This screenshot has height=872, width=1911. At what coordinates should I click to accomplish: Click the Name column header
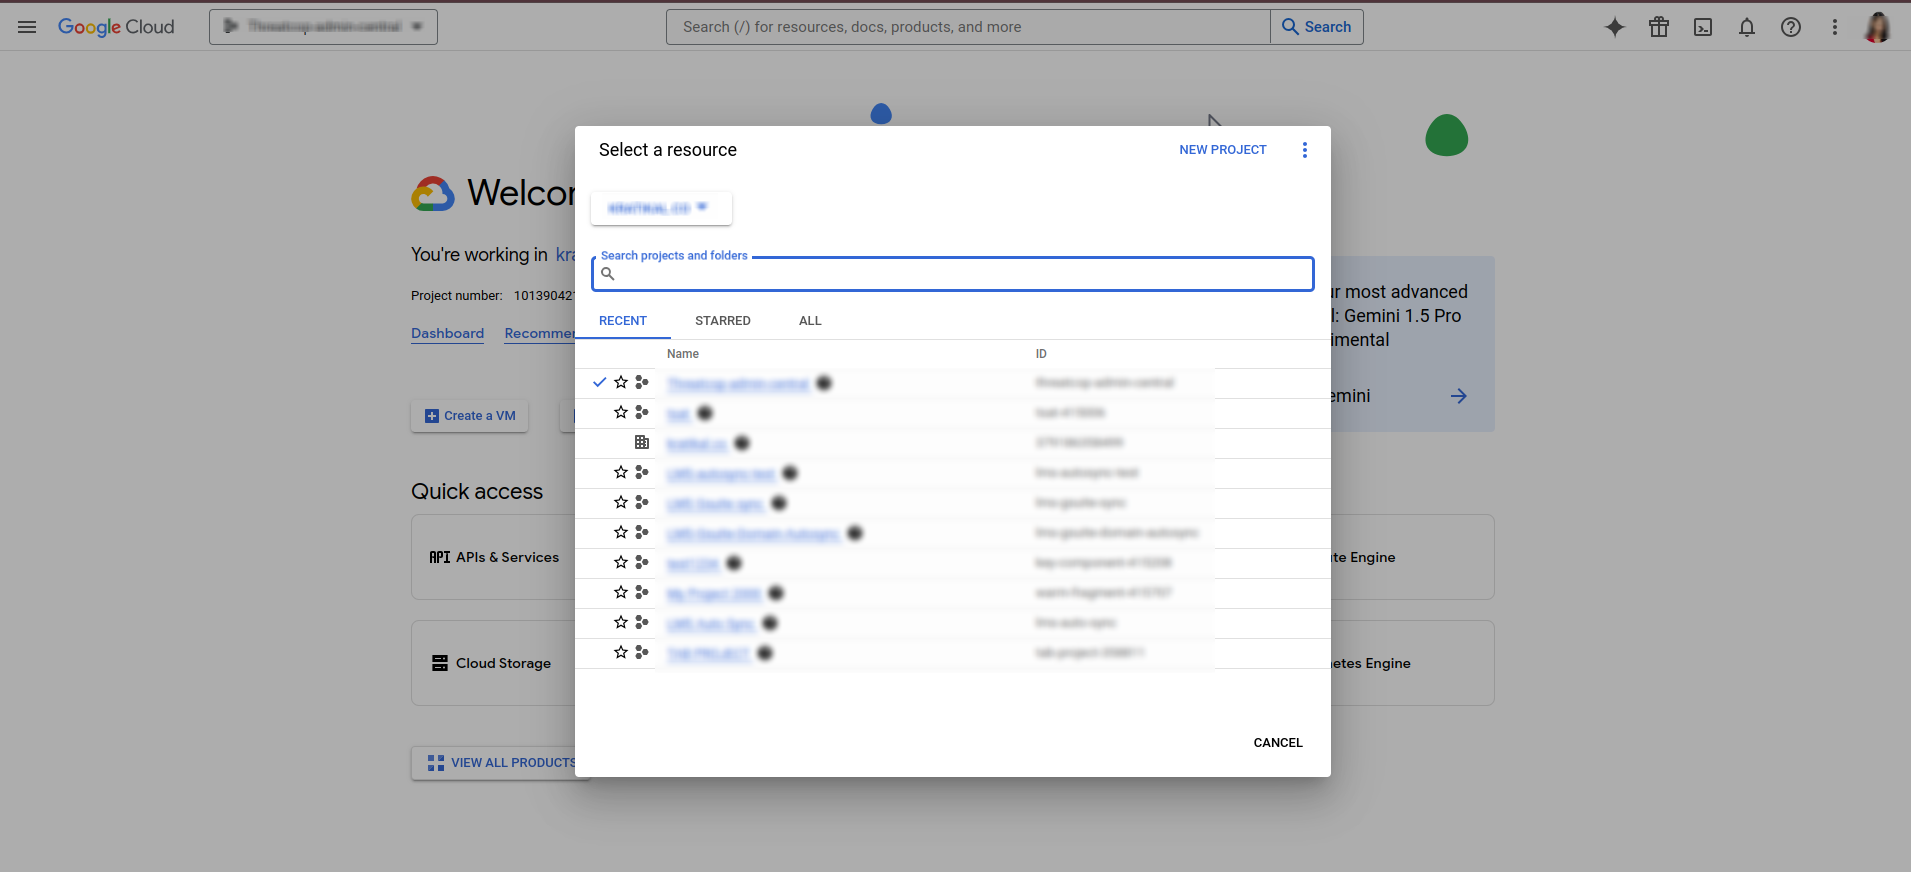(x=683, y=354)
